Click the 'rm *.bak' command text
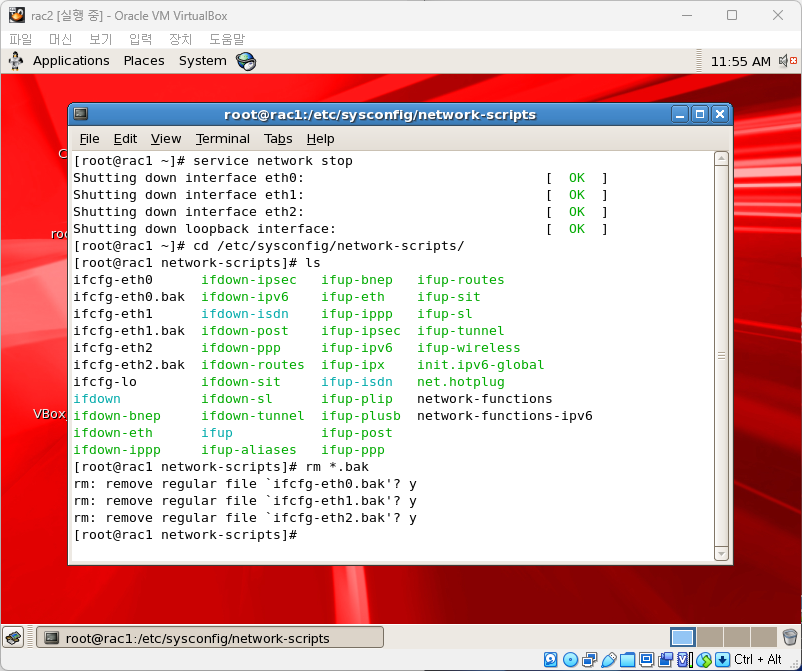 (x=337, y=467)
